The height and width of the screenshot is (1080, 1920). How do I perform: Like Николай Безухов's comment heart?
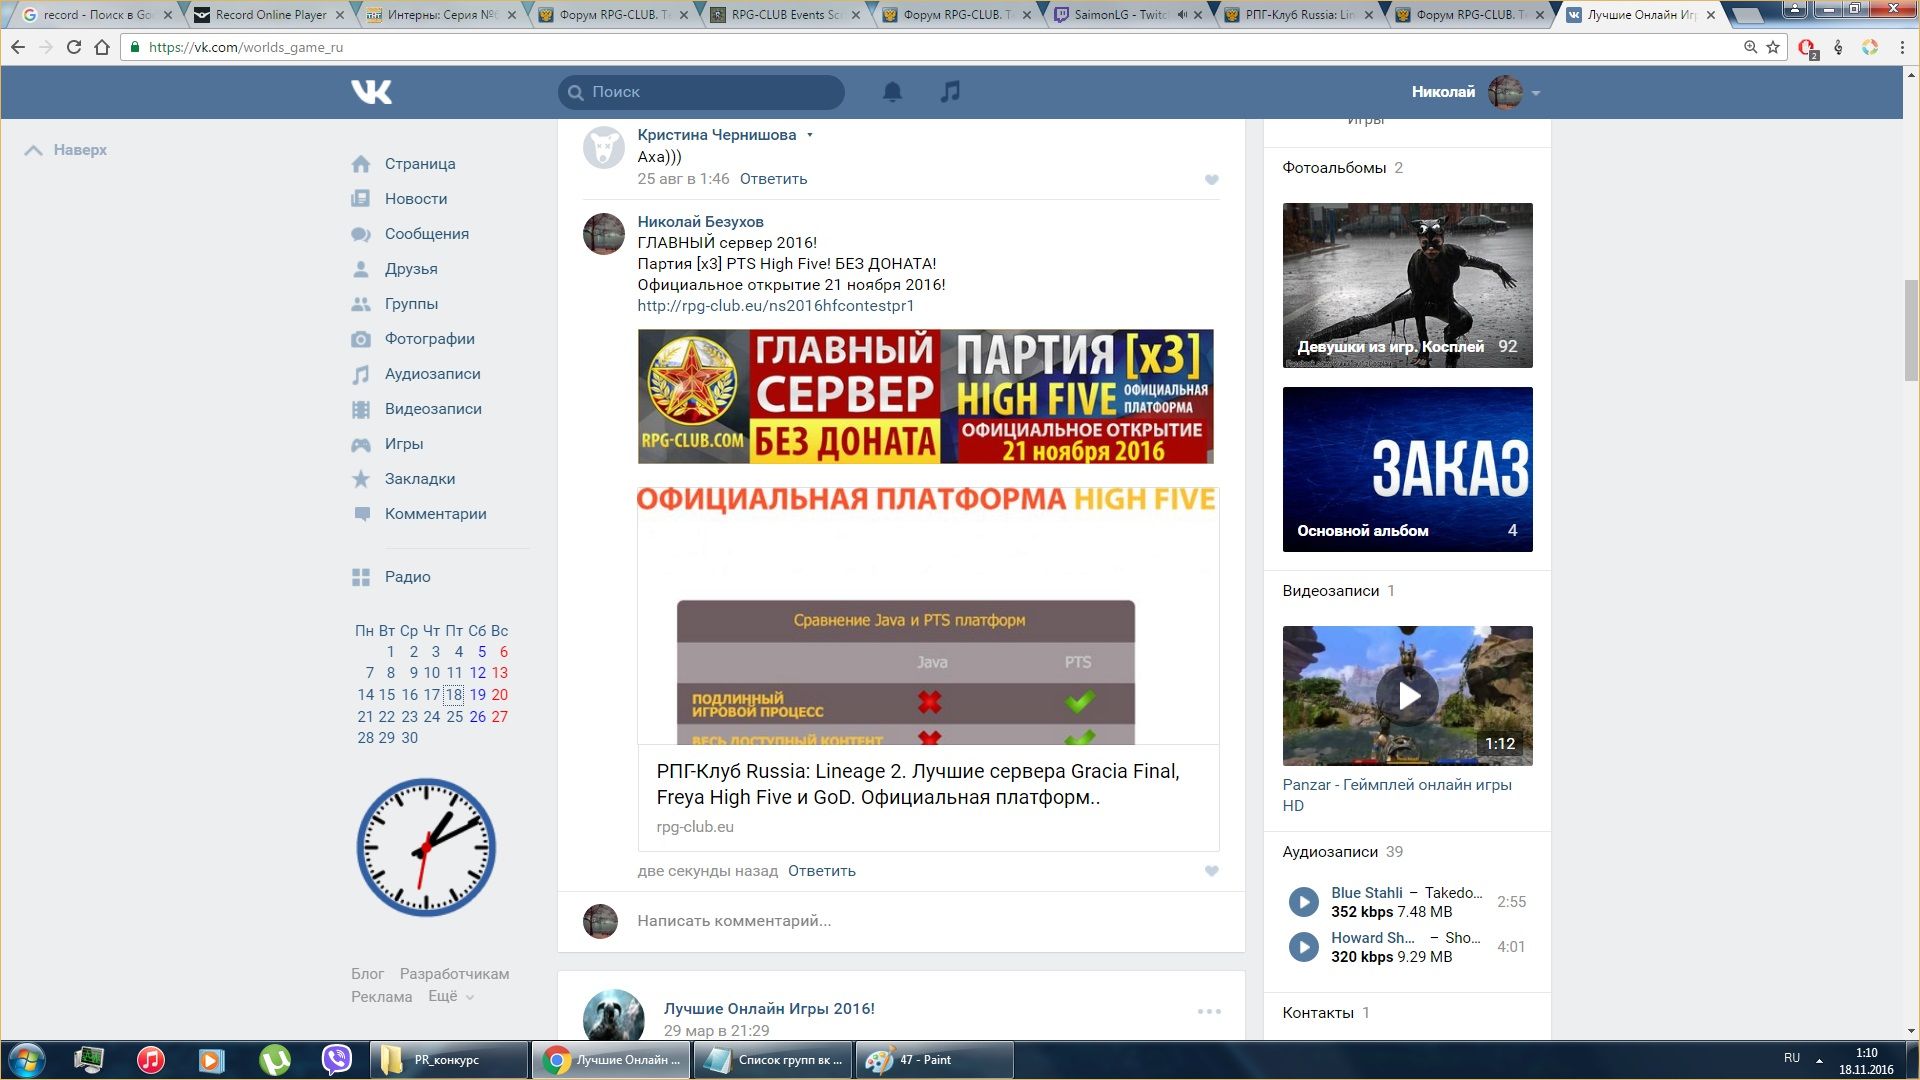[x=1211, y=871]
